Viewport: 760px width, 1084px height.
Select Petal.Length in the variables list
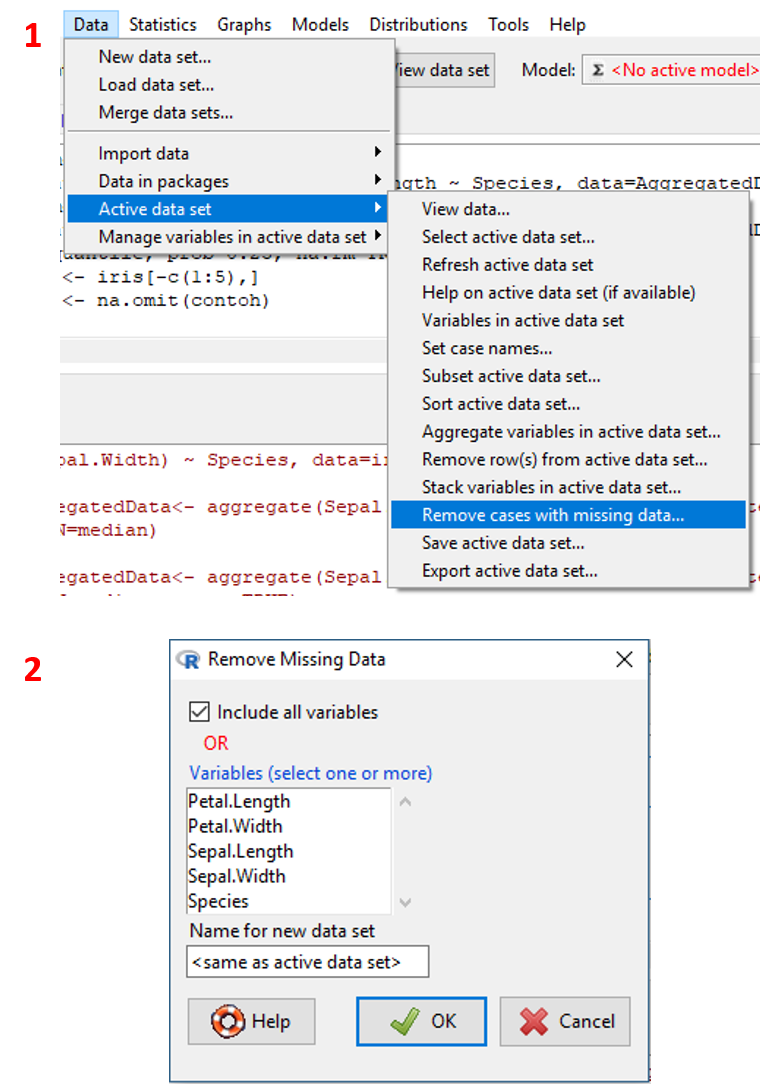pyautogui.click(x=239, y=801)
